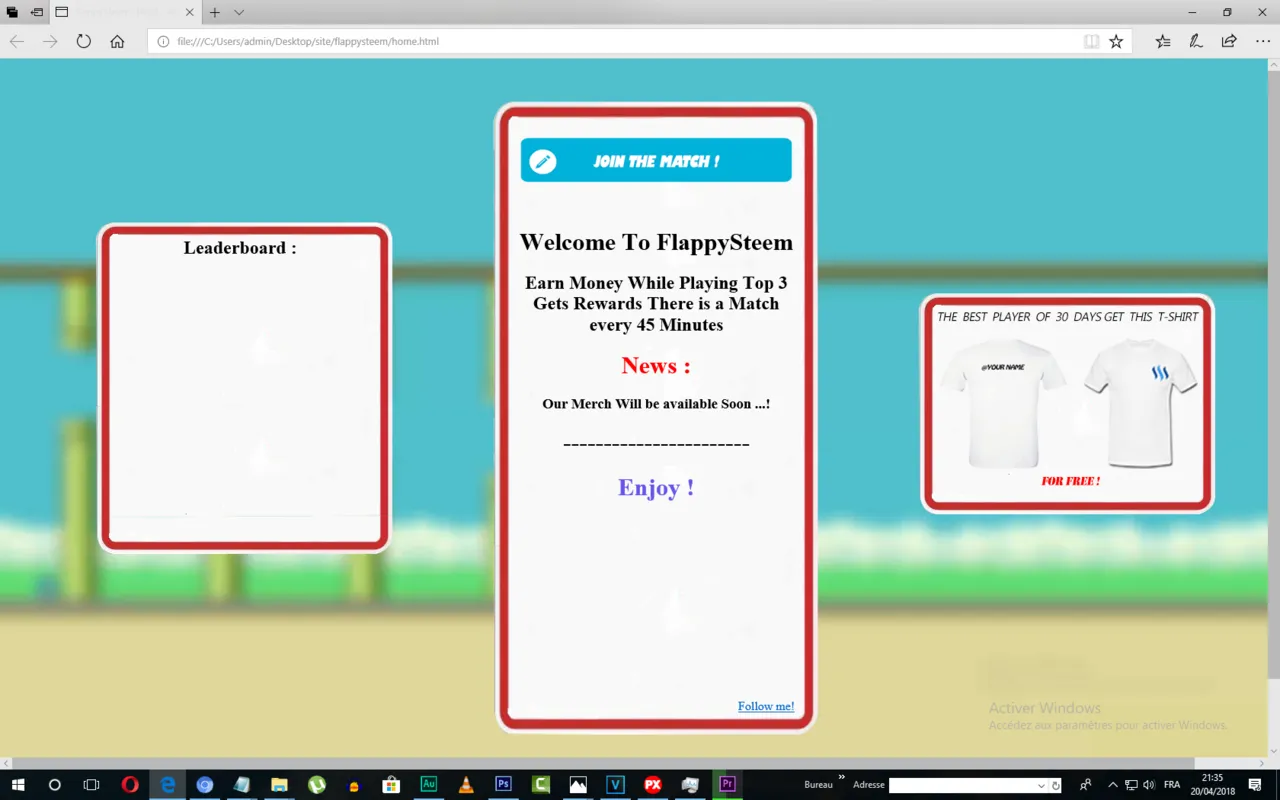Open the People icon in tray
The width and height of the screenshot is (1280, 800).
[x=1086, y=785]
